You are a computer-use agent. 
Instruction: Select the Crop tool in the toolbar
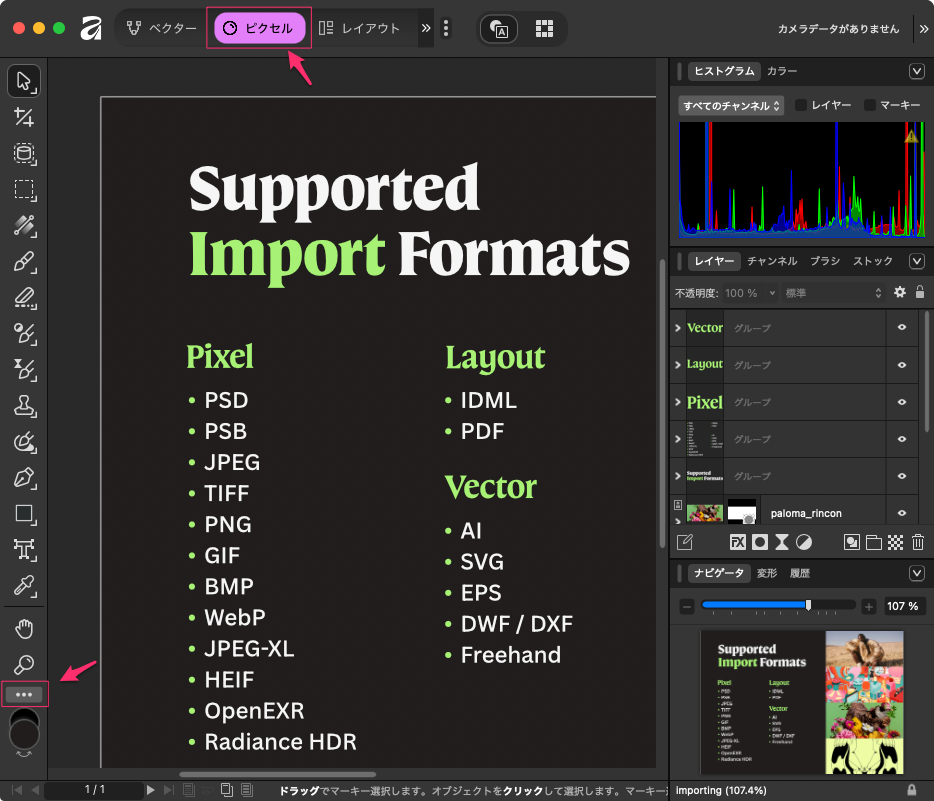tap(24, 118)
